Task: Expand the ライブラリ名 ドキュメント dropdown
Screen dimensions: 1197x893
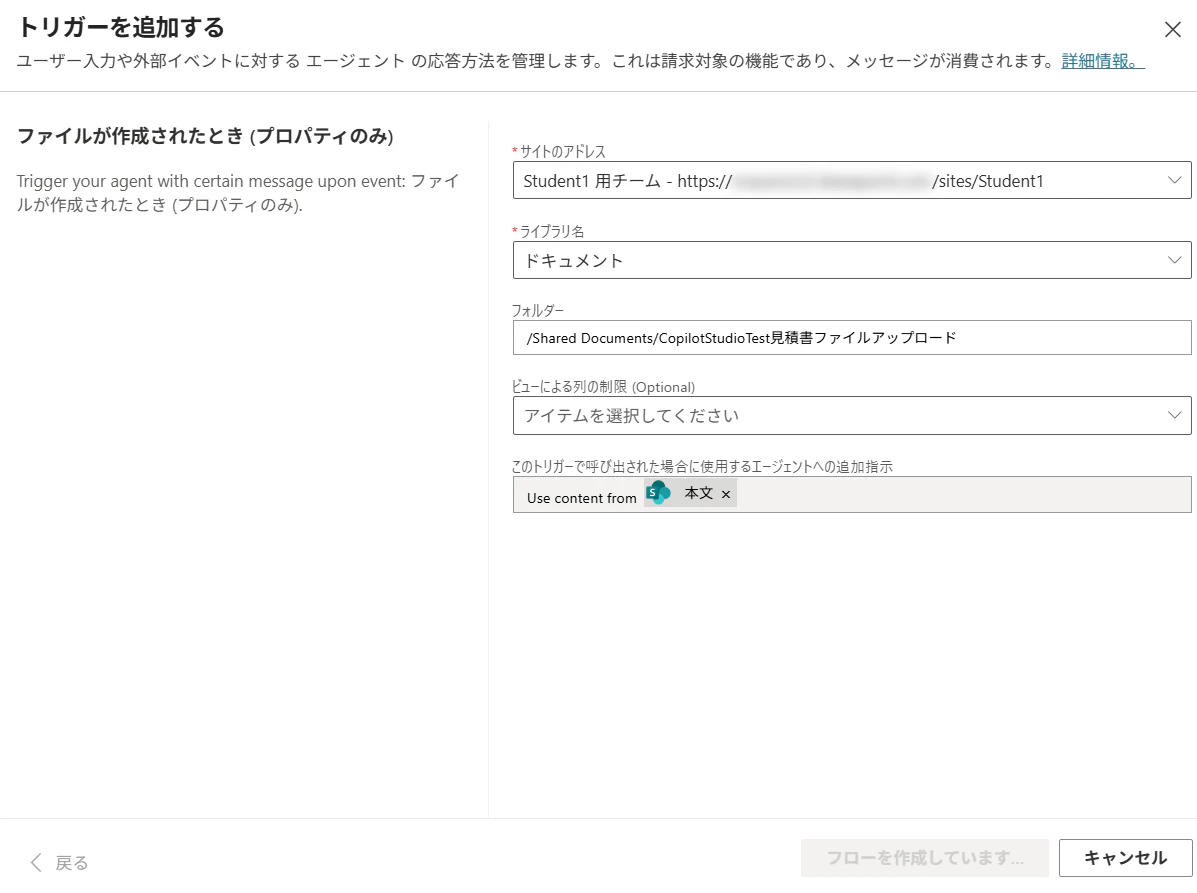Action: [852, 260]
